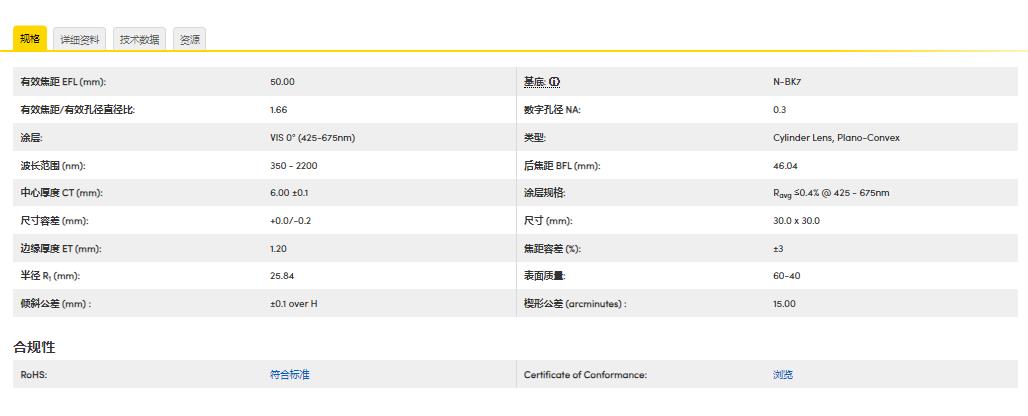Select the 有效焦距 EFL value 50.00

pos(282,82)
